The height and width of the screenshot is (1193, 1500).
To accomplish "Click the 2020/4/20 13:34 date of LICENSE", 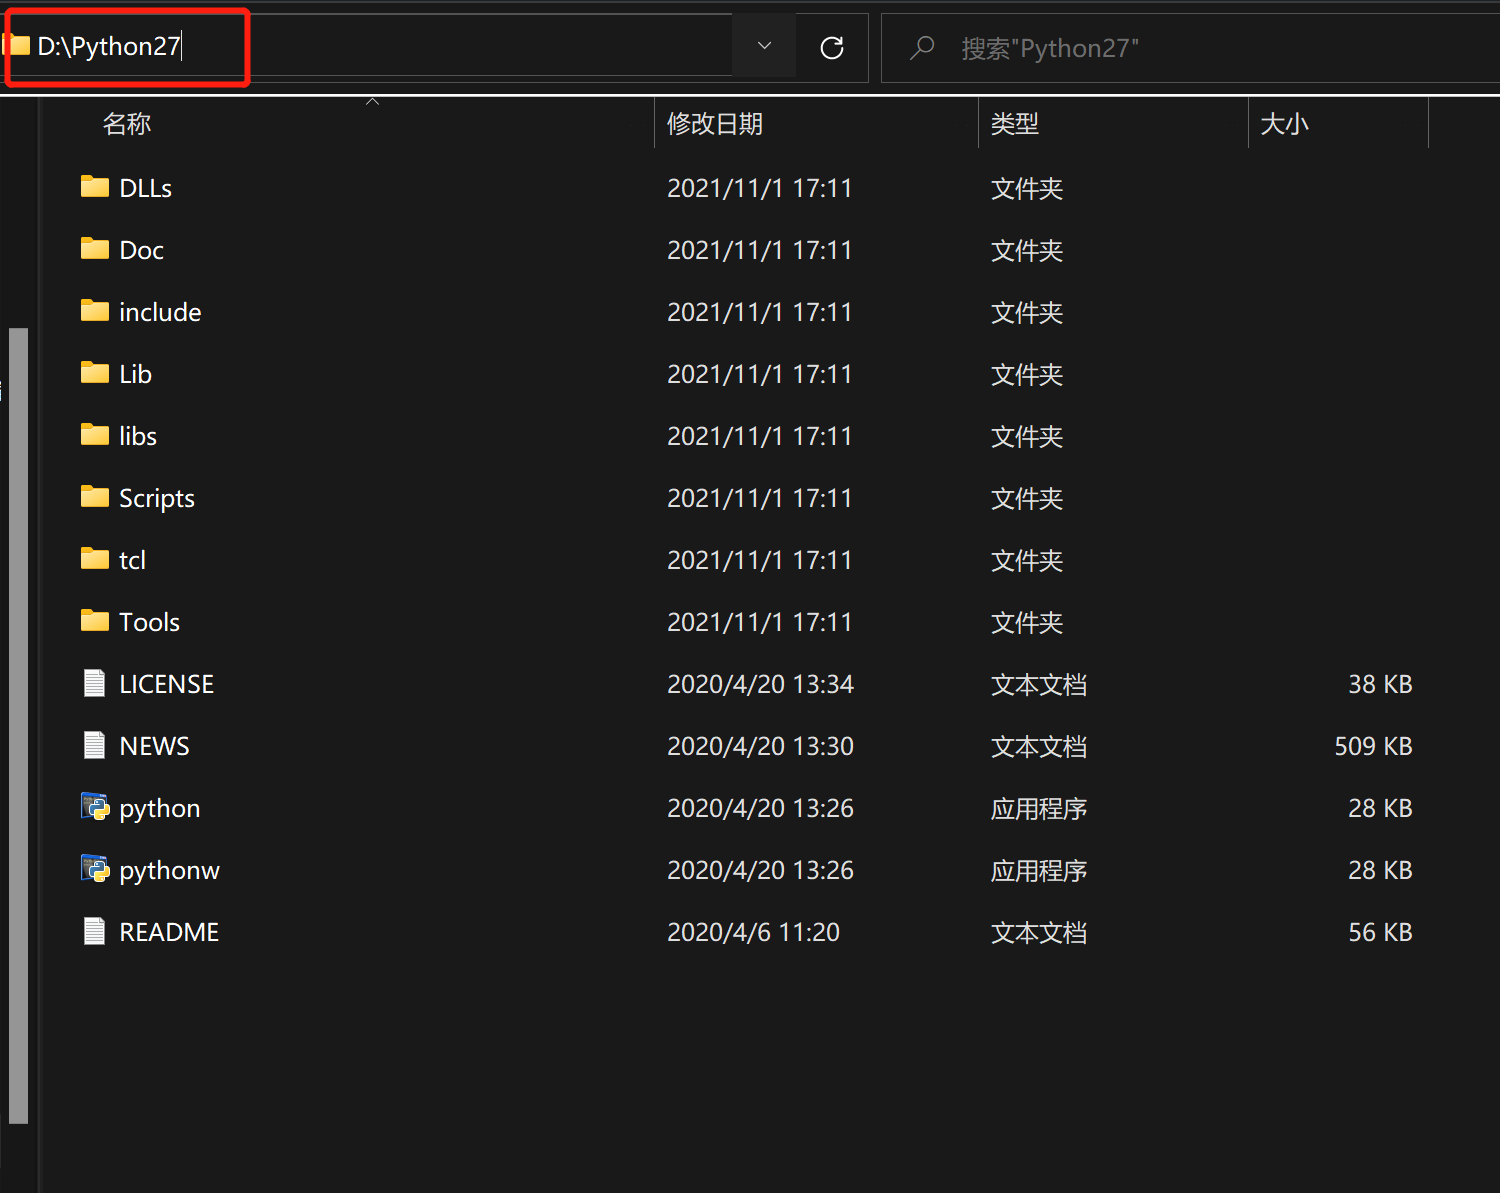I will [760, 684].
